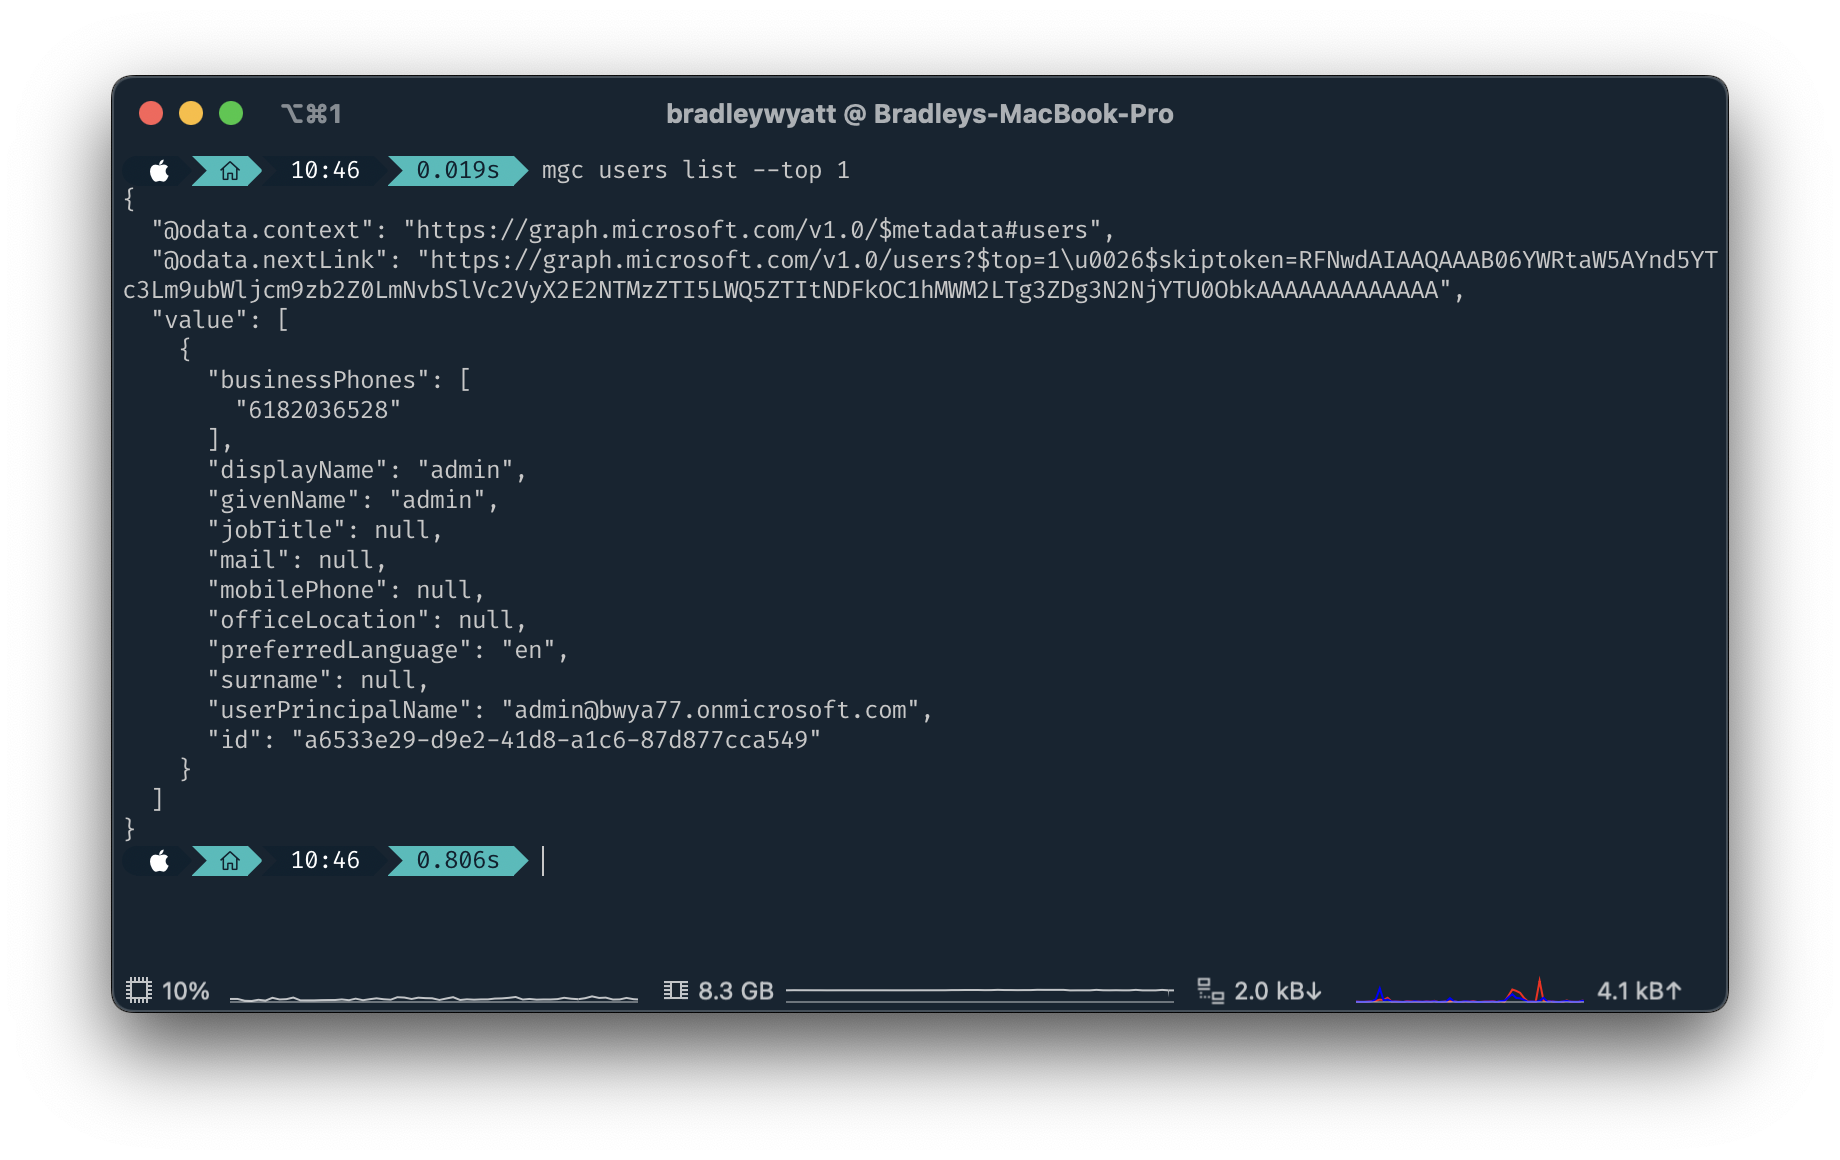Image resolution: width=1840 pixels, height=1160 pixels.
Task: Click the 10:46 time in the top prompt
Action: pyautogui.click(x=325, y=171)
